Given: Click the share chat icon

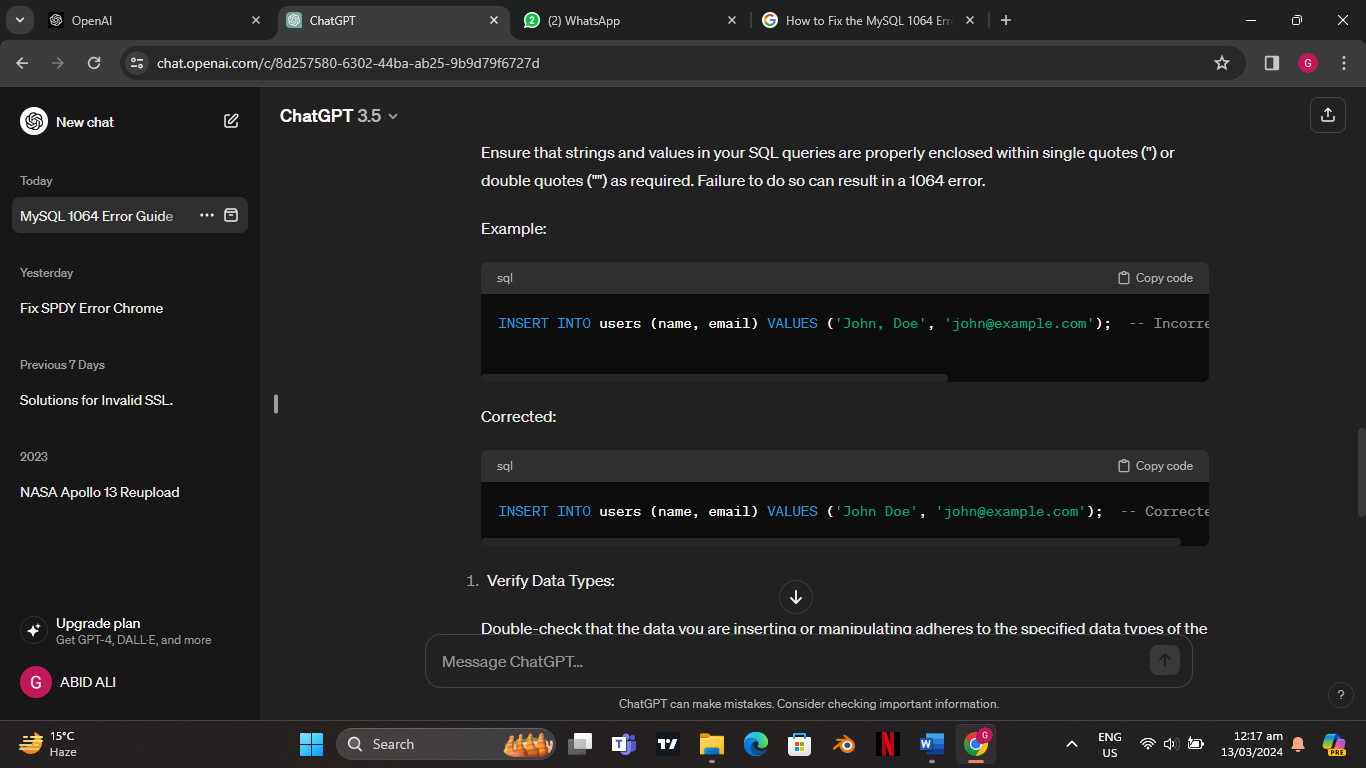Looking at the screenshot, I should [1328, 115].
